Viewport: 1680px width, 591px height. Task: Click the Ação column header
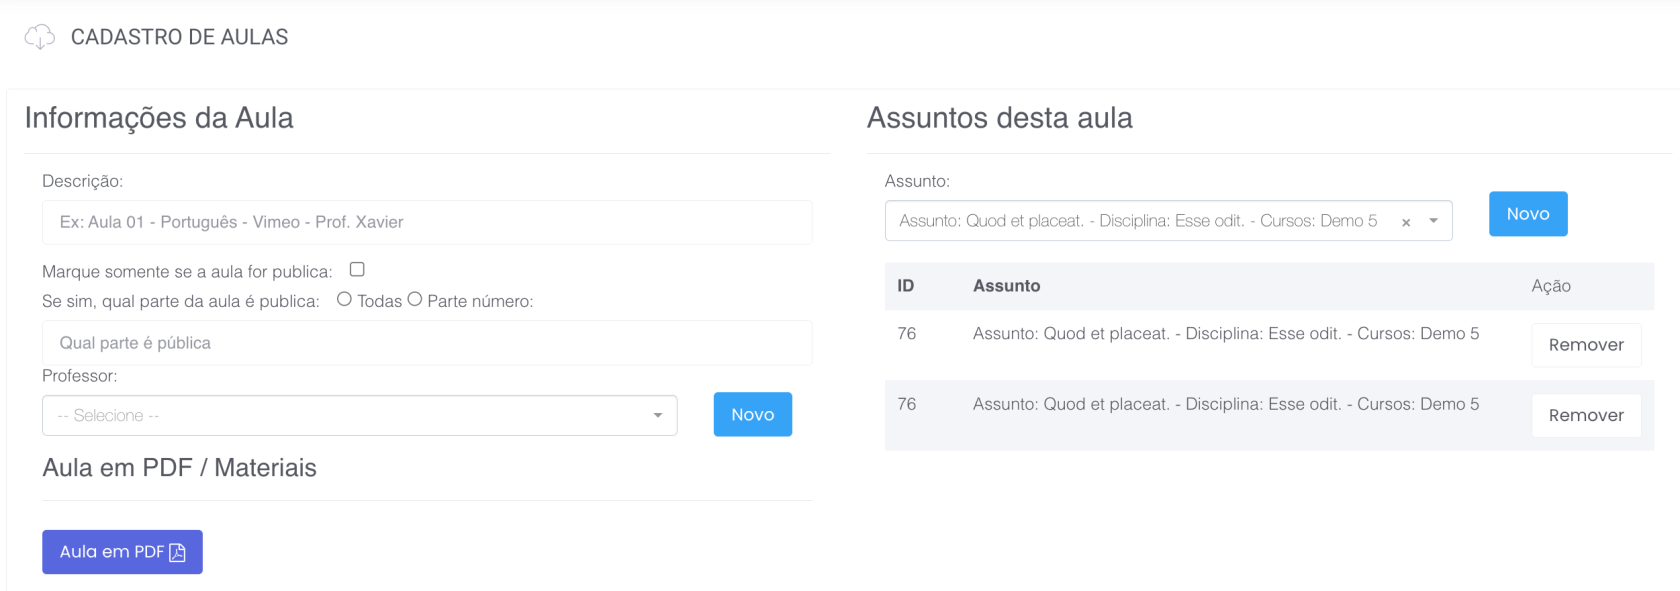tap(1550, 286)
